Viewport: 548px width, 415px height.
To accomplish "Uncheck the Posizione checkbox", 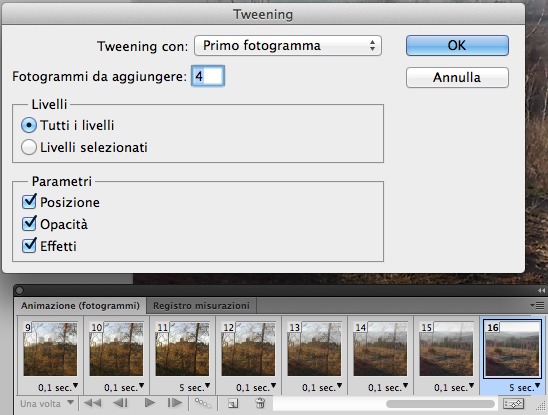I will click(x=29, y=202).
